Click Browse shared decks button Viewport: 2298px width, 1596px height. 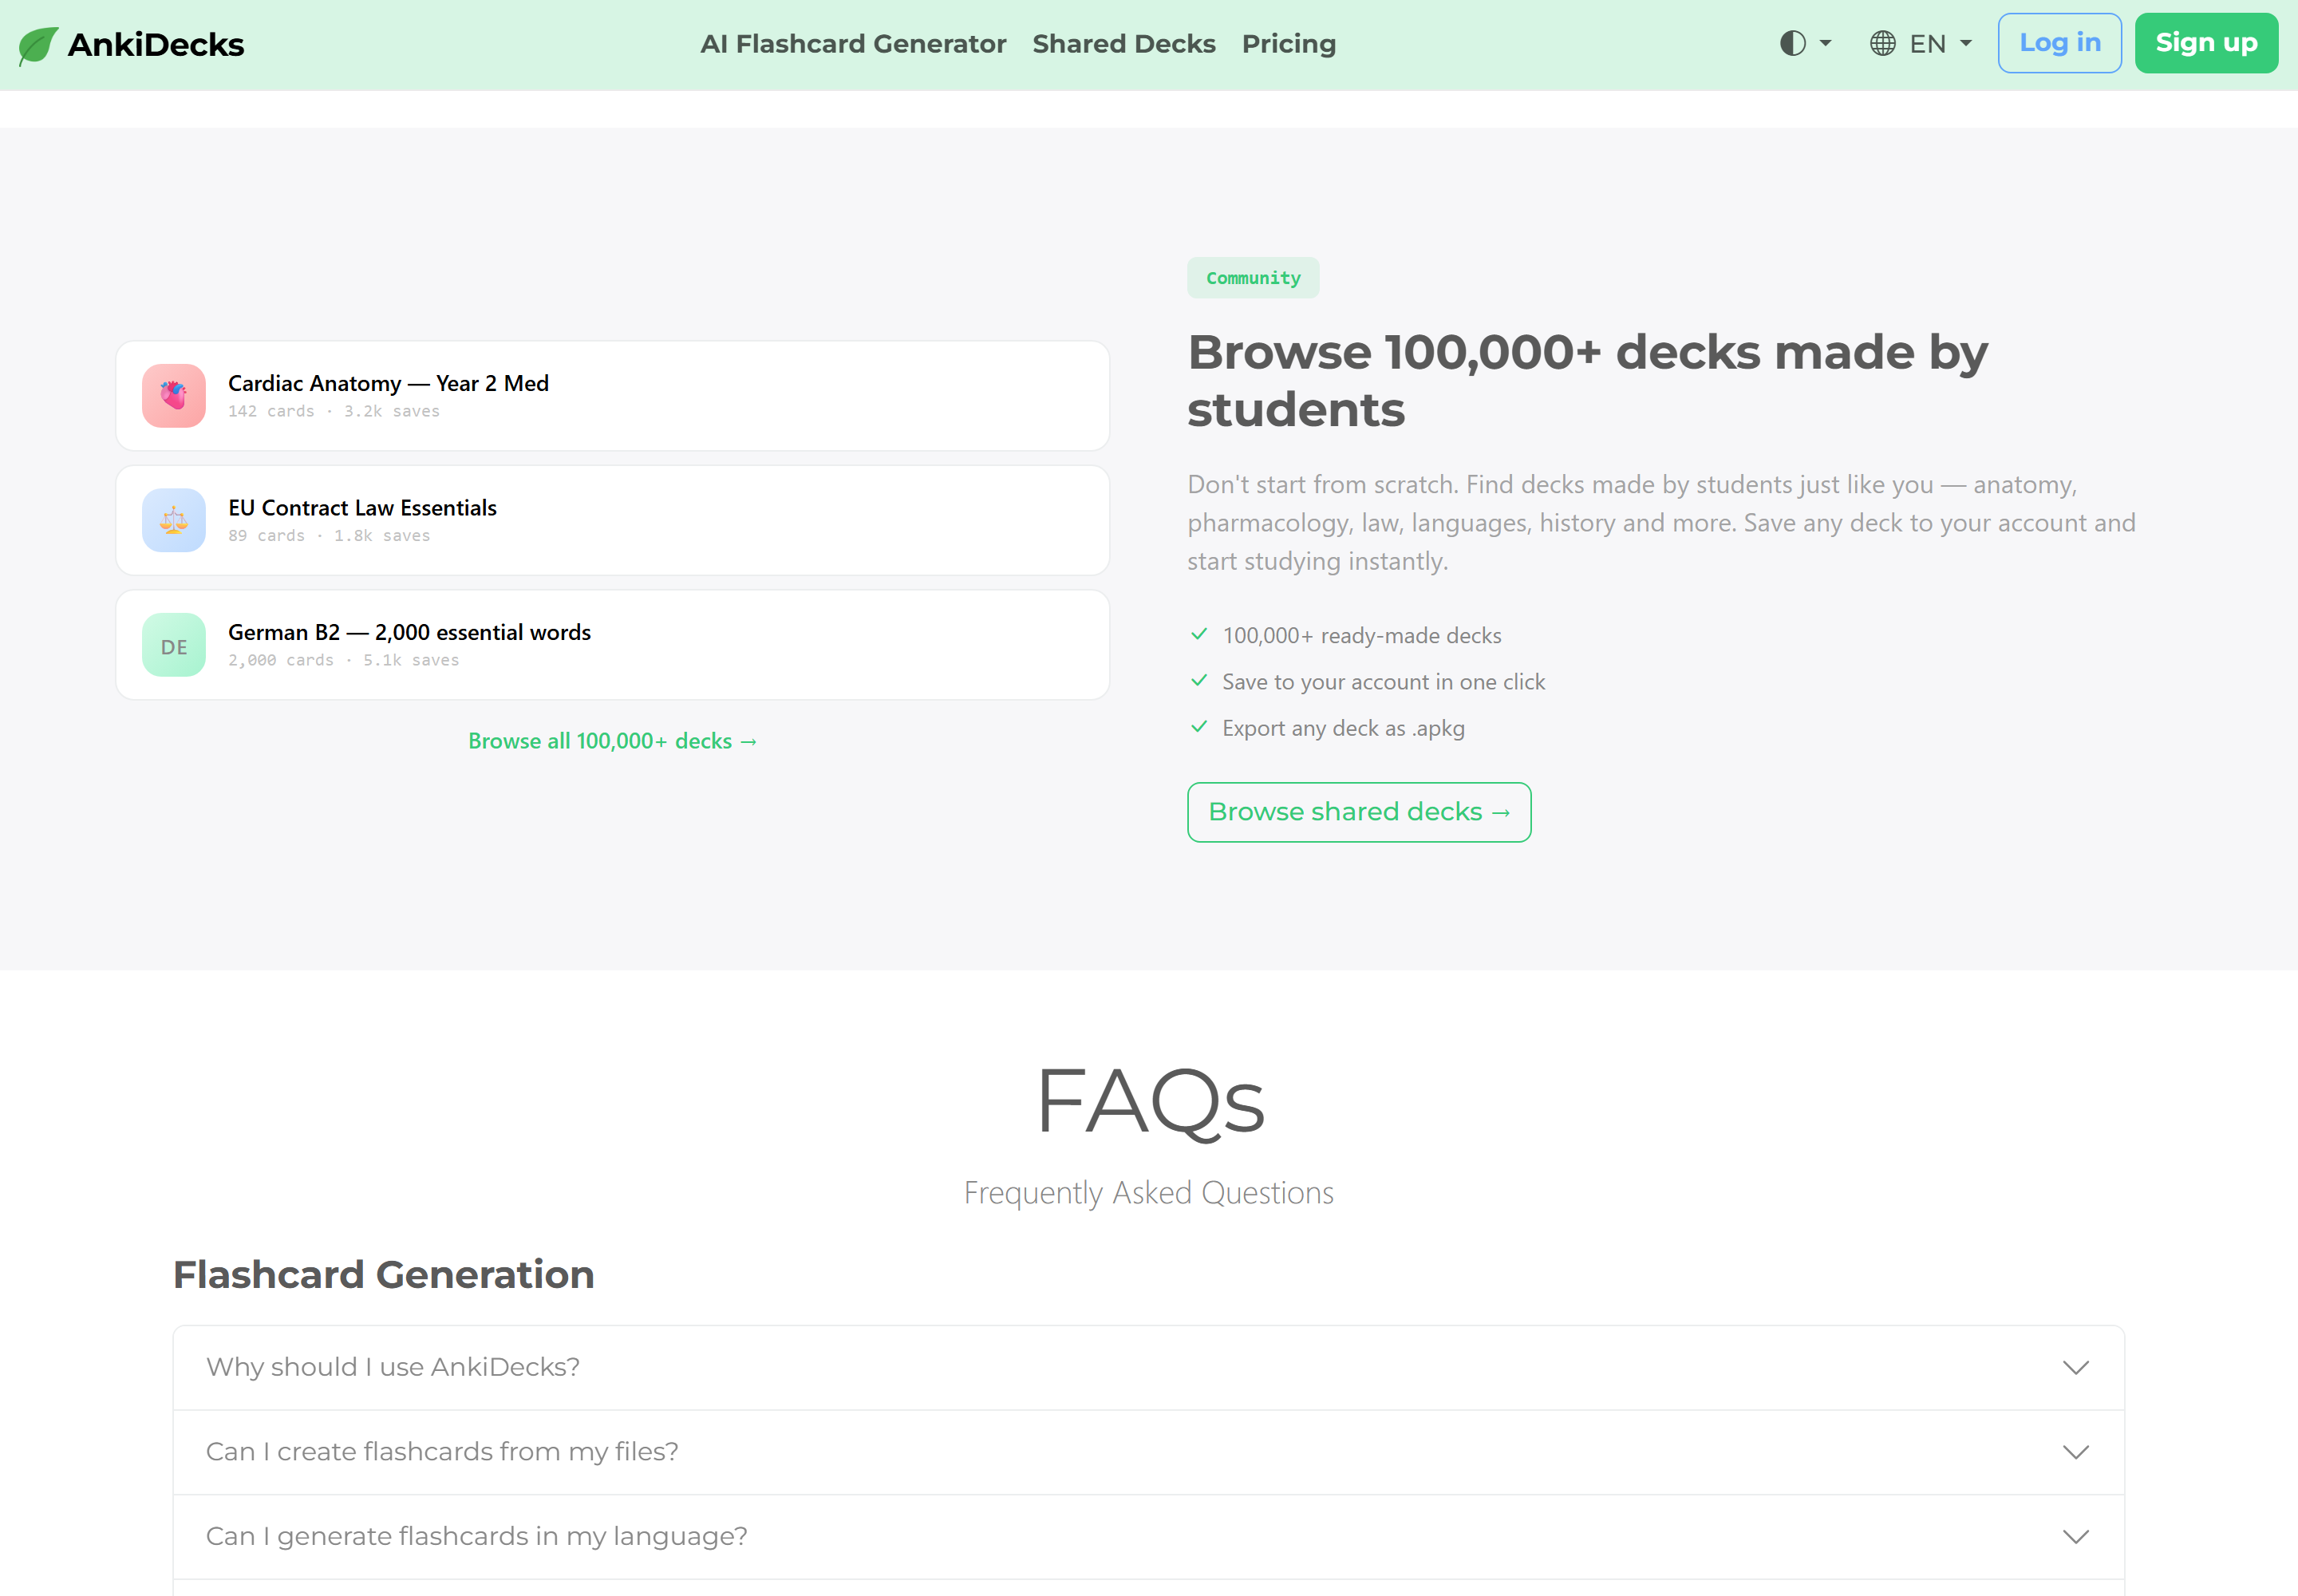point(1359,812)
